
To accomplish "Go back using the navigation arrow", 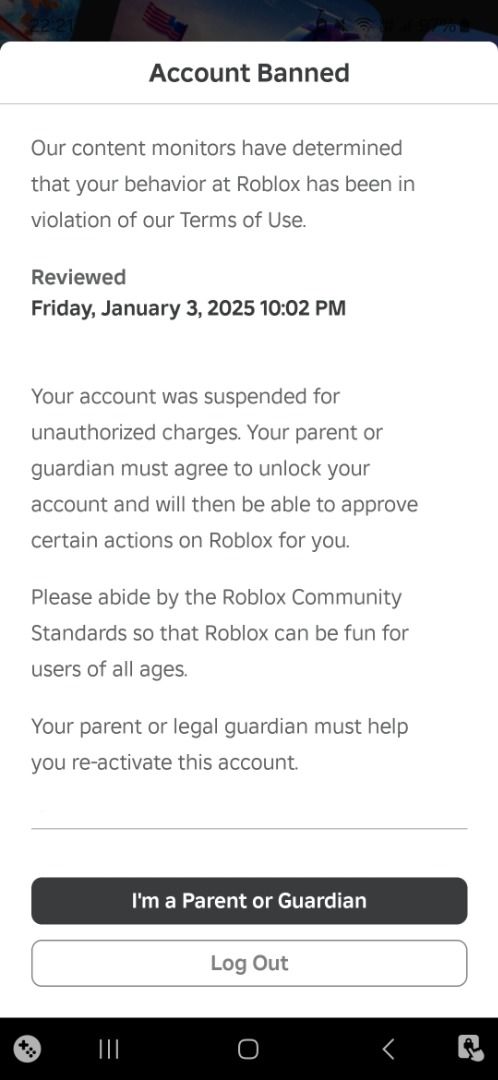I will tap(388, 1049).
